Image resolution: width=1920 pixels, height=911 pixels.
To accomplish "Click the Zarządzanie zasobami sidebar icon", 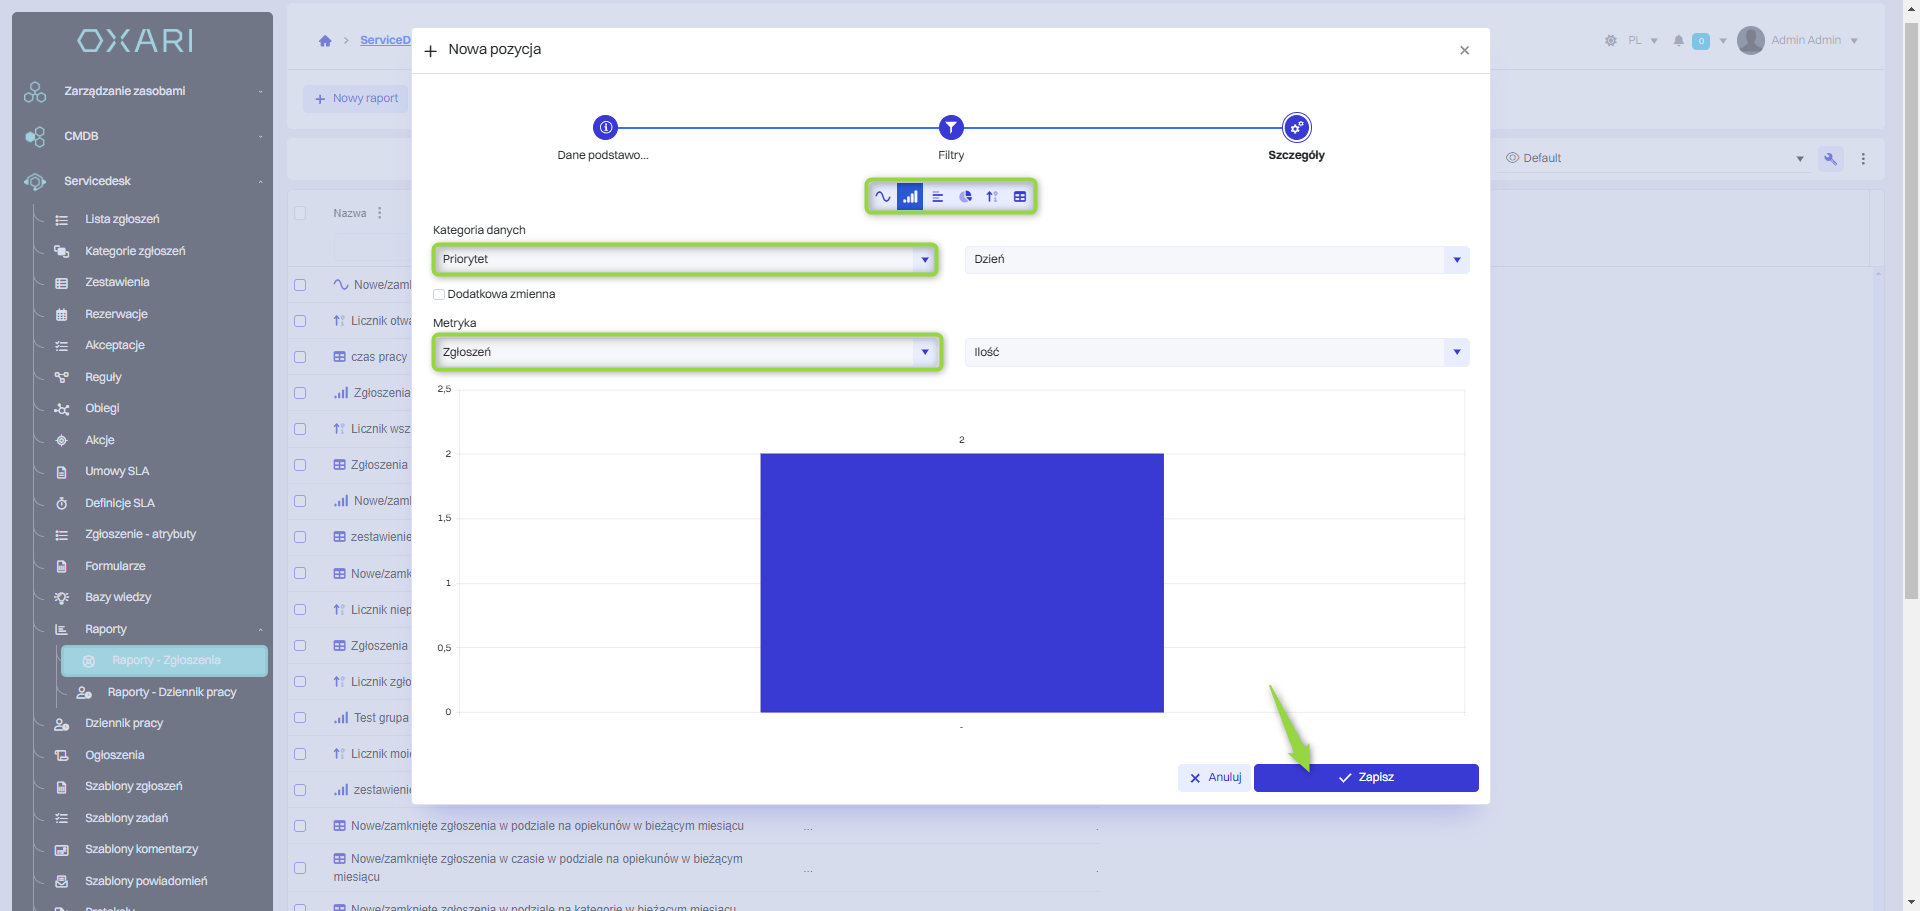I will point(35,92).
